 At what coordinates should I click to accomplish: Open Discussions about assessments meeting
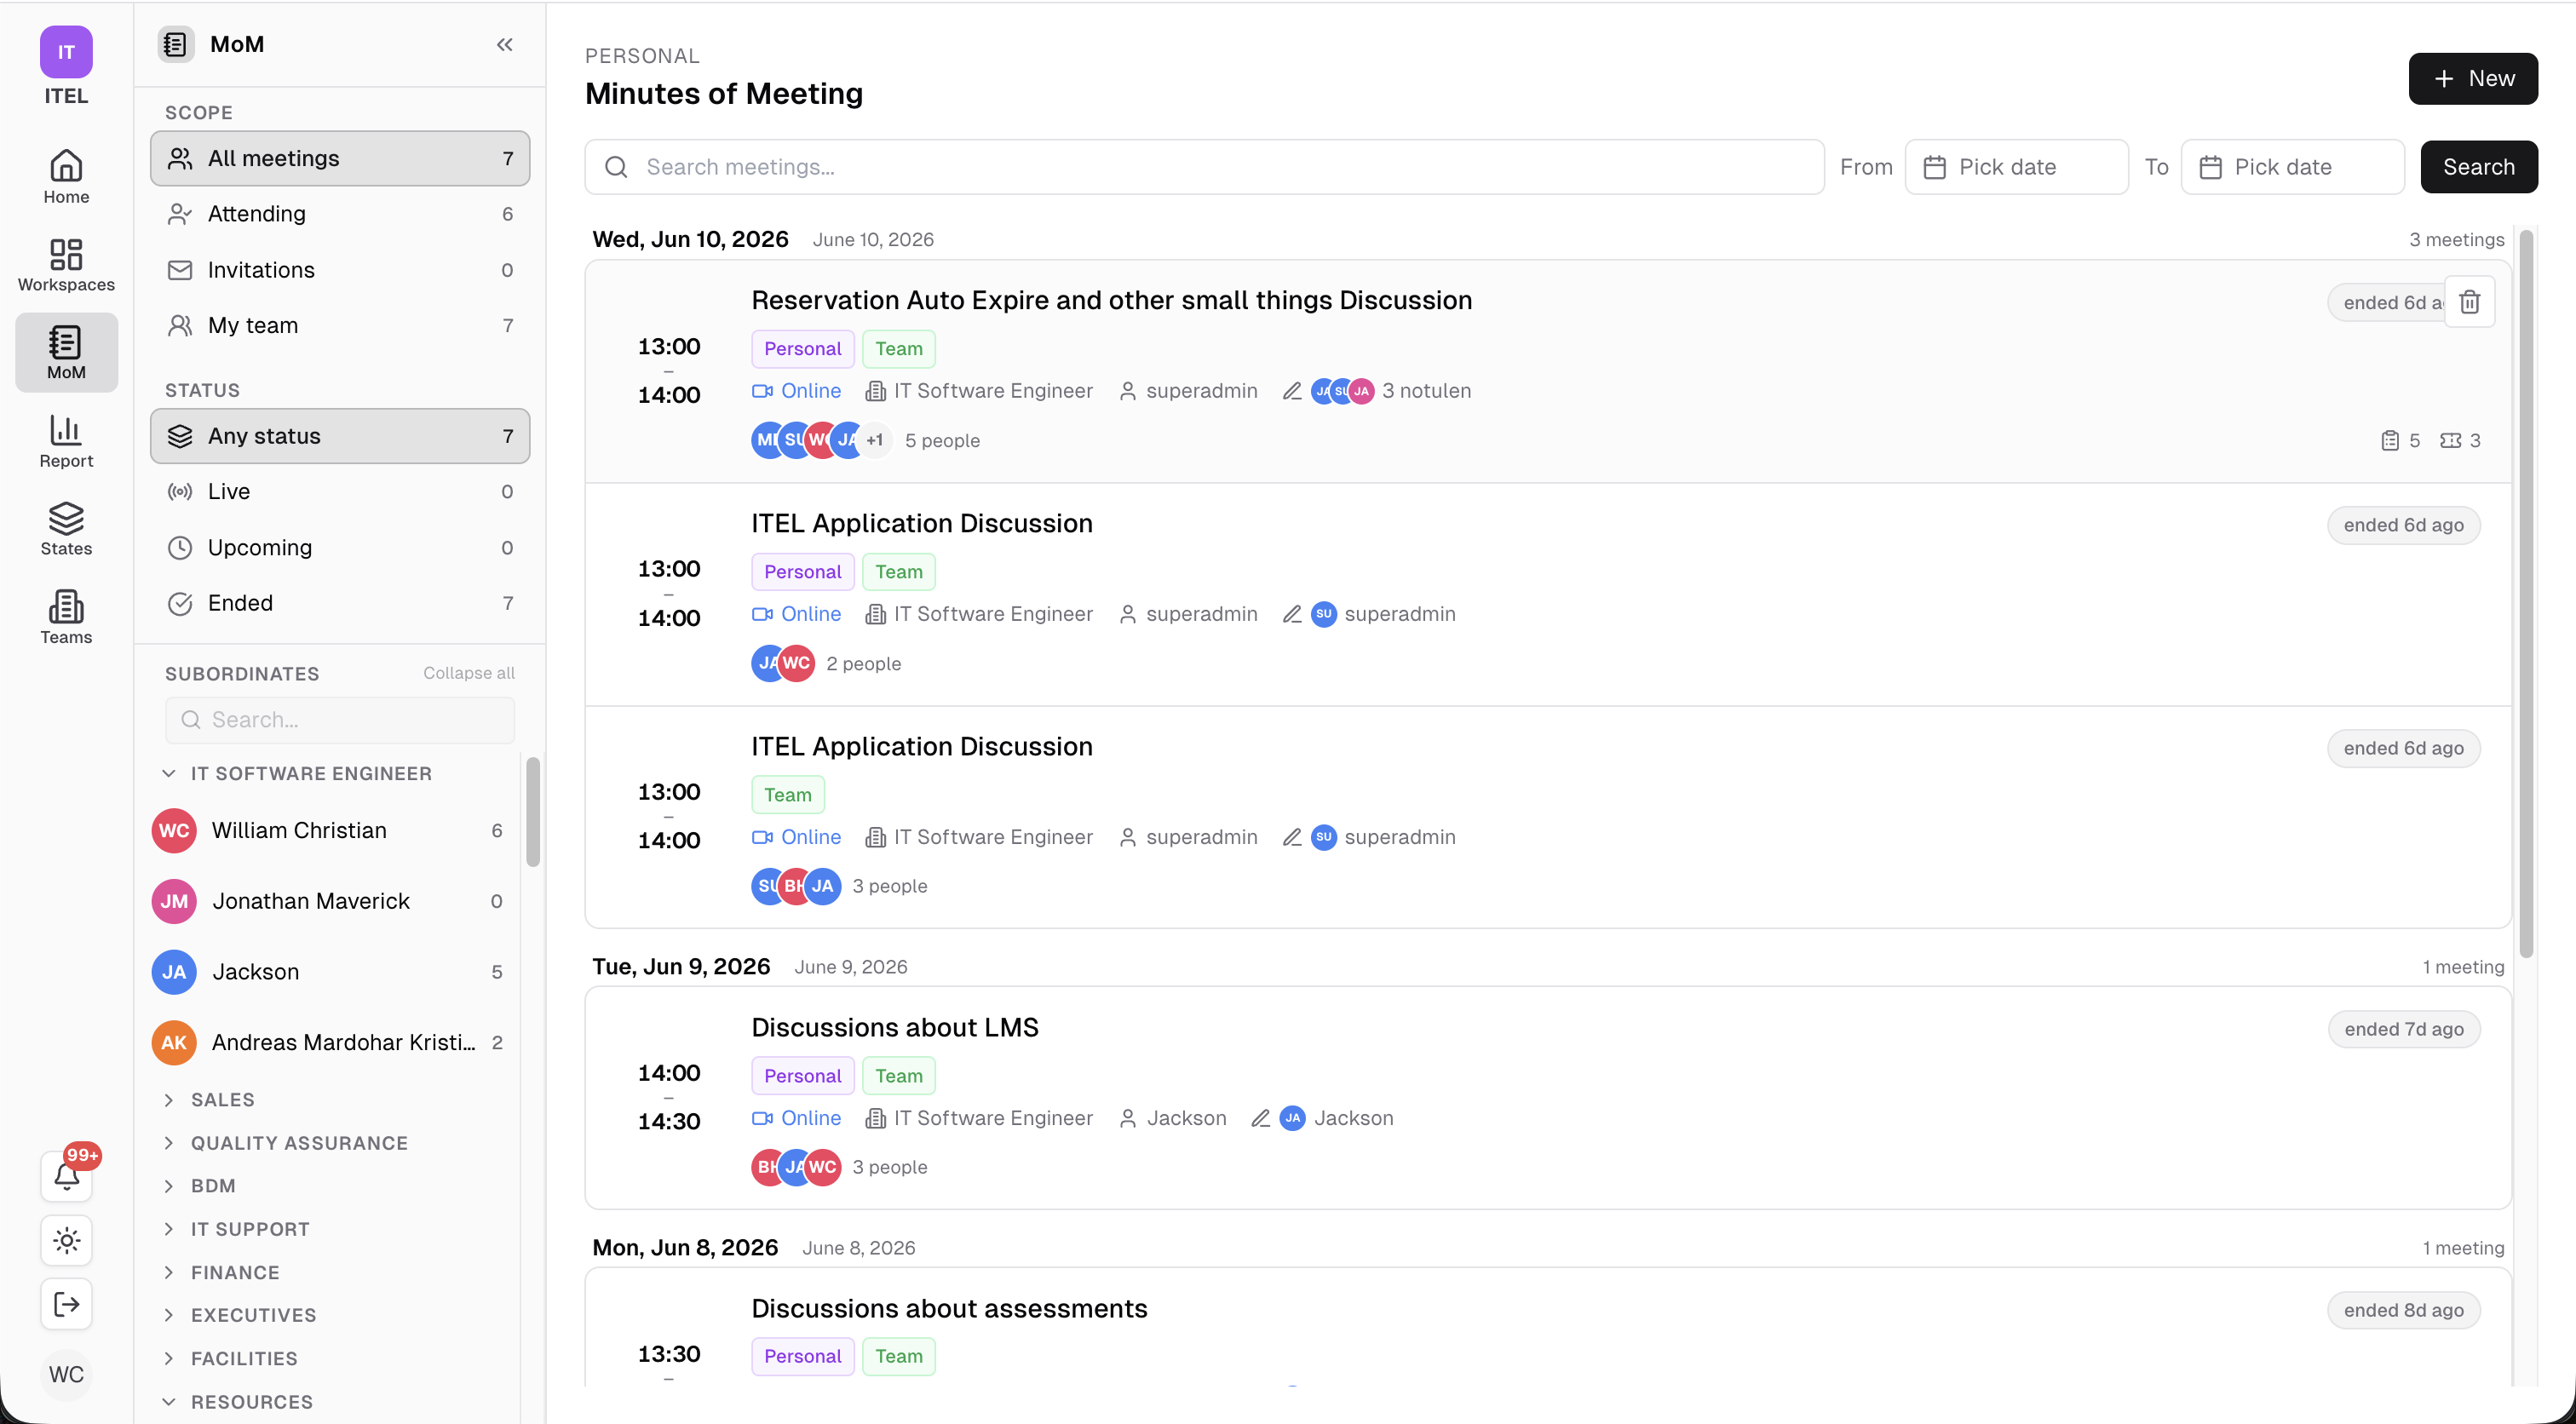click(x=949, y=1308)
